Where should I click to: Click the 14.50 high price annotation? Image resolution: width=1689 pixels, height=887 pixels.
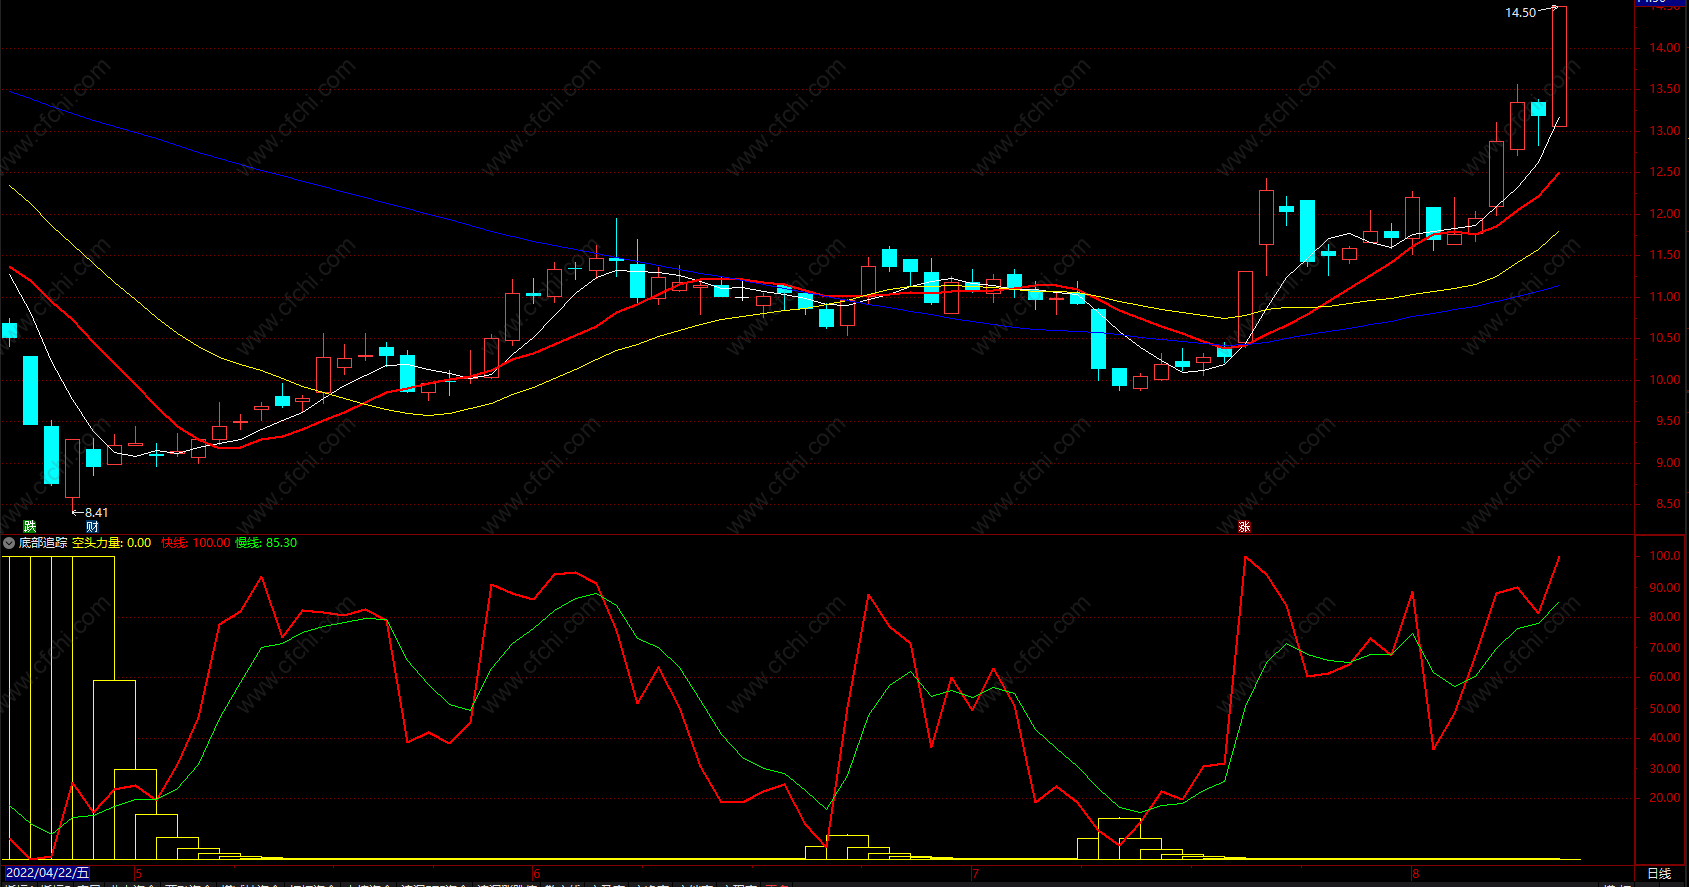point(1520,13)
